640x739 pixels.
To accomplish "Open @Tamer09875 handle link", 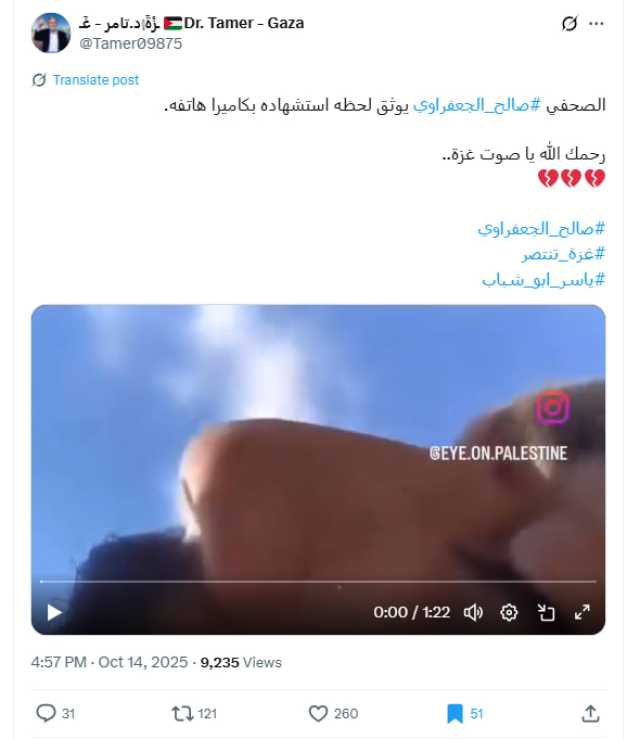I will (131, 44).
